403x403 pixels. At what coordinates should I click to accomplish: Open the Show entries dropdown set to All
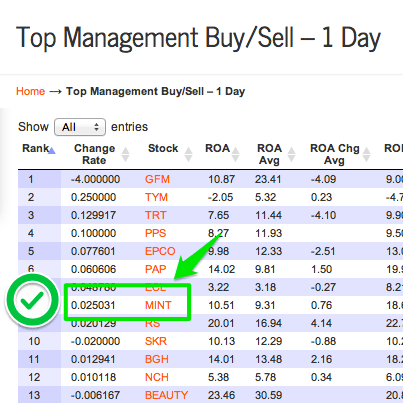tap(80, 127)
